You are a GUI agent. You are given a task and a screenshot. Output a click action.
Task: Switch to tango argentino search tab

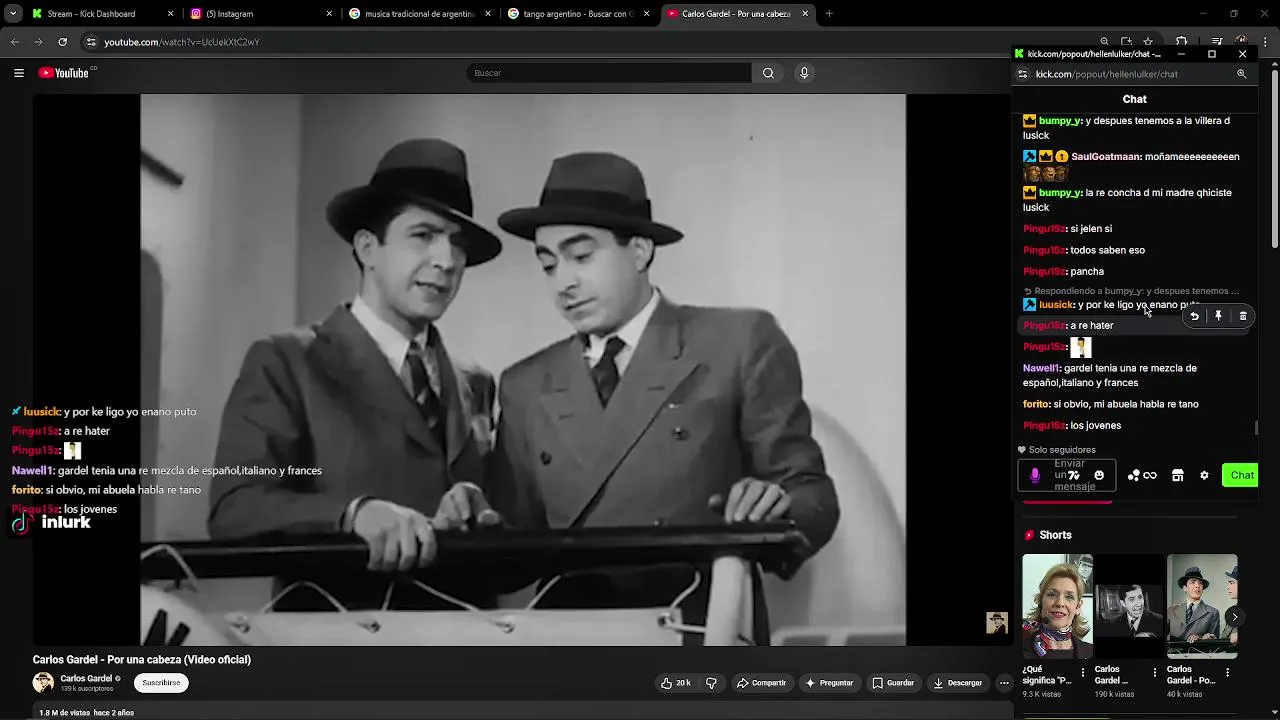(x=578, y=14)
